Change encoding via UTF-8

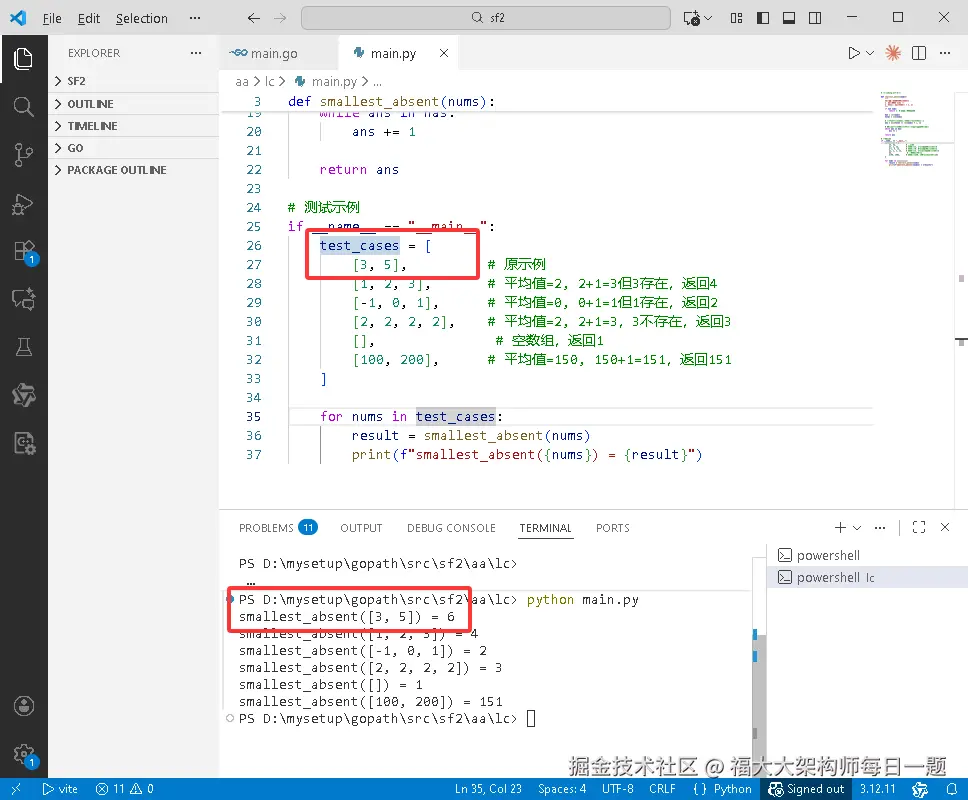pyautogui.click(x=617, y=789)
